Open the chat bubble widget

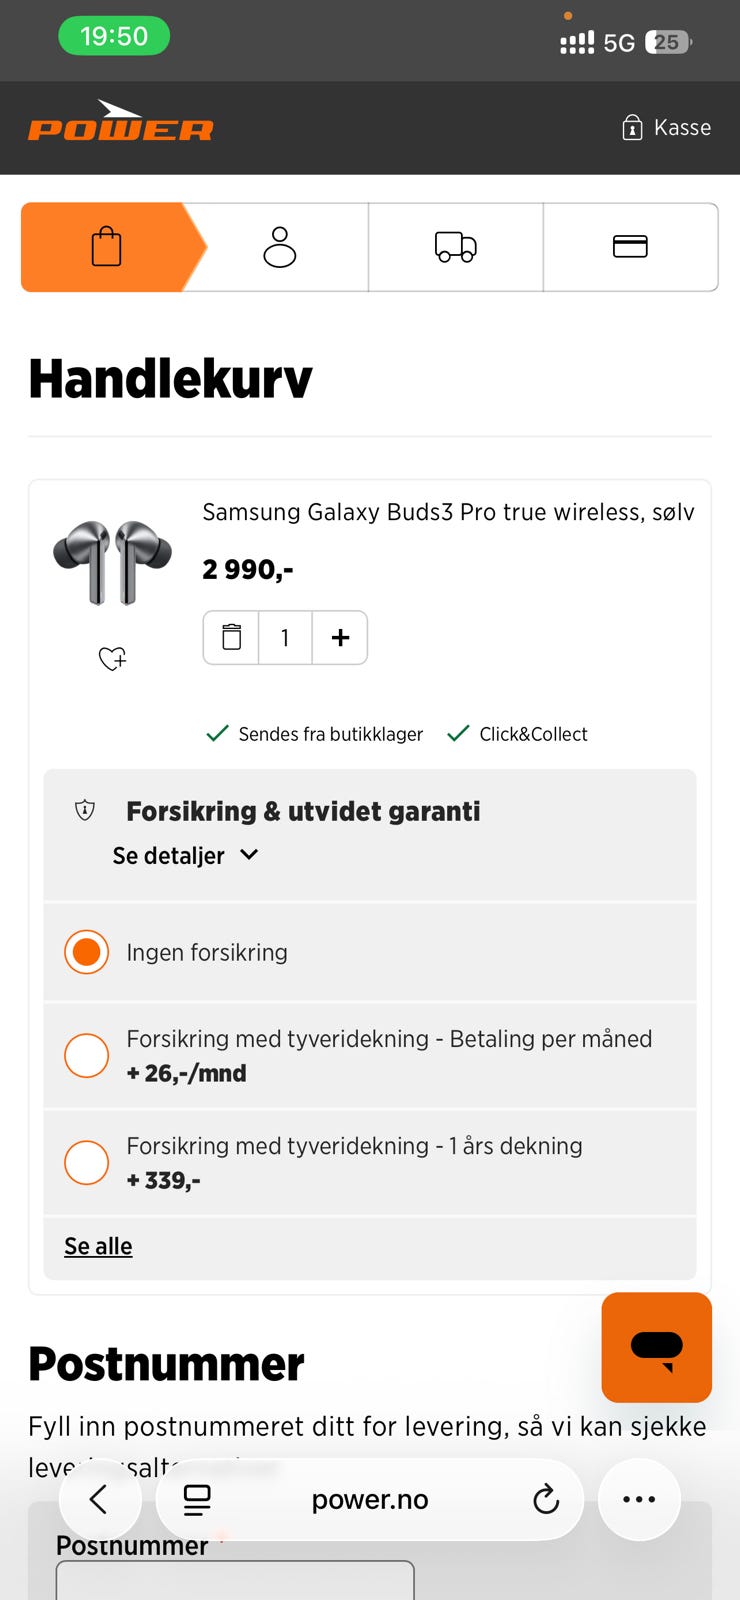tap(656, 1347)
